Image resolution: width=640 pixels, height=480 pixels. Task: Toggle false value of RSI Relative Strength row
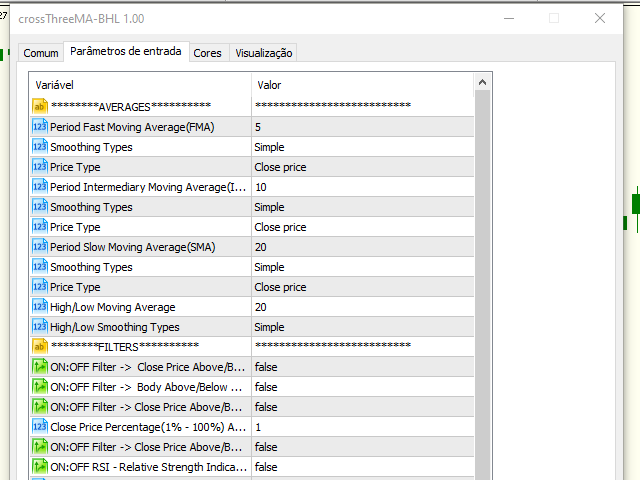[363, 467]
